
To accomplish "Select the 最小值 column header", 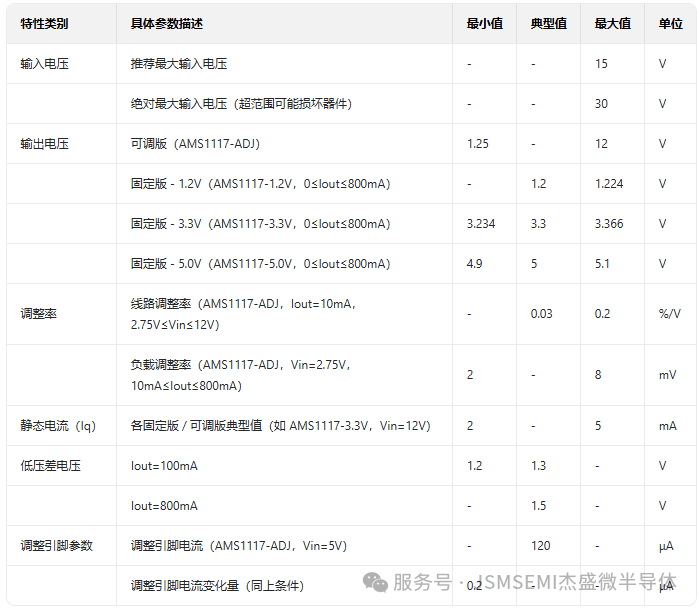I will pos(484,24).
